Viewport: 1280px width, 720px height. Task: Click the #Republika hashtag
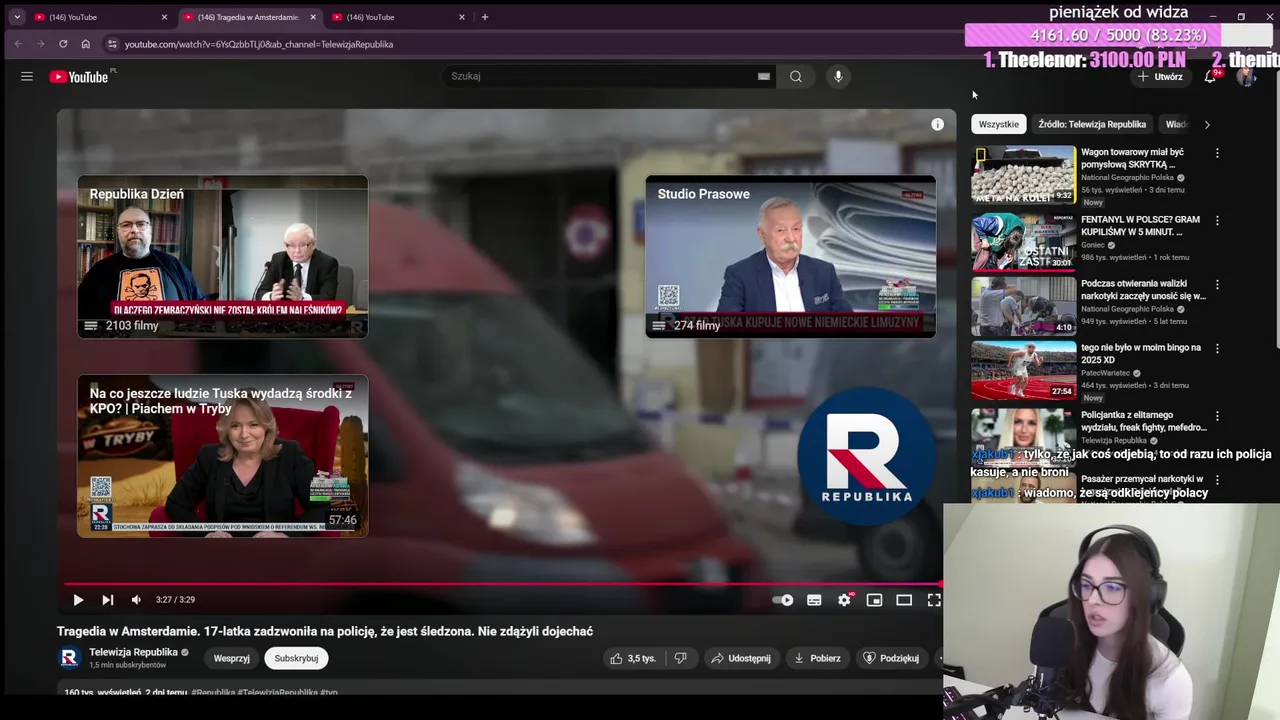pyautogui.click(x=213, y=692)
